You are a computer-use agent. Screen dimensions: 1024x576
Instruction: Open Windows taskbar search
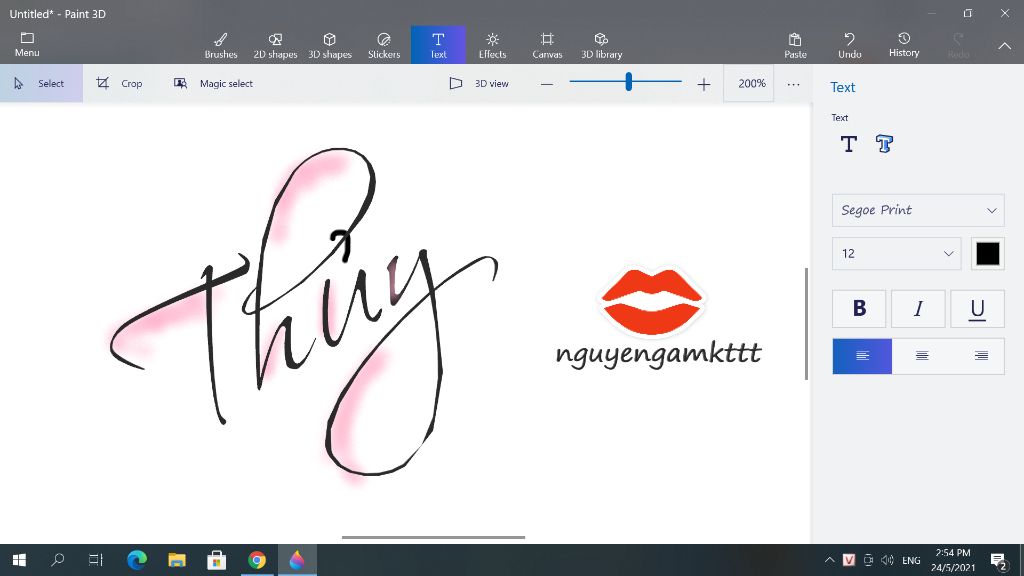pos(57,560)
